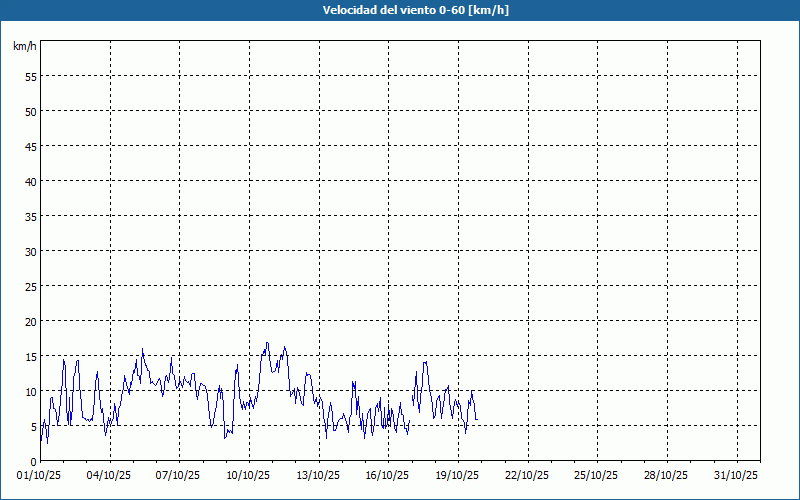This screenshot has height=500, width=800.
Task: Click the 16/10/25 date label
Action: click(x=388, y=475)
